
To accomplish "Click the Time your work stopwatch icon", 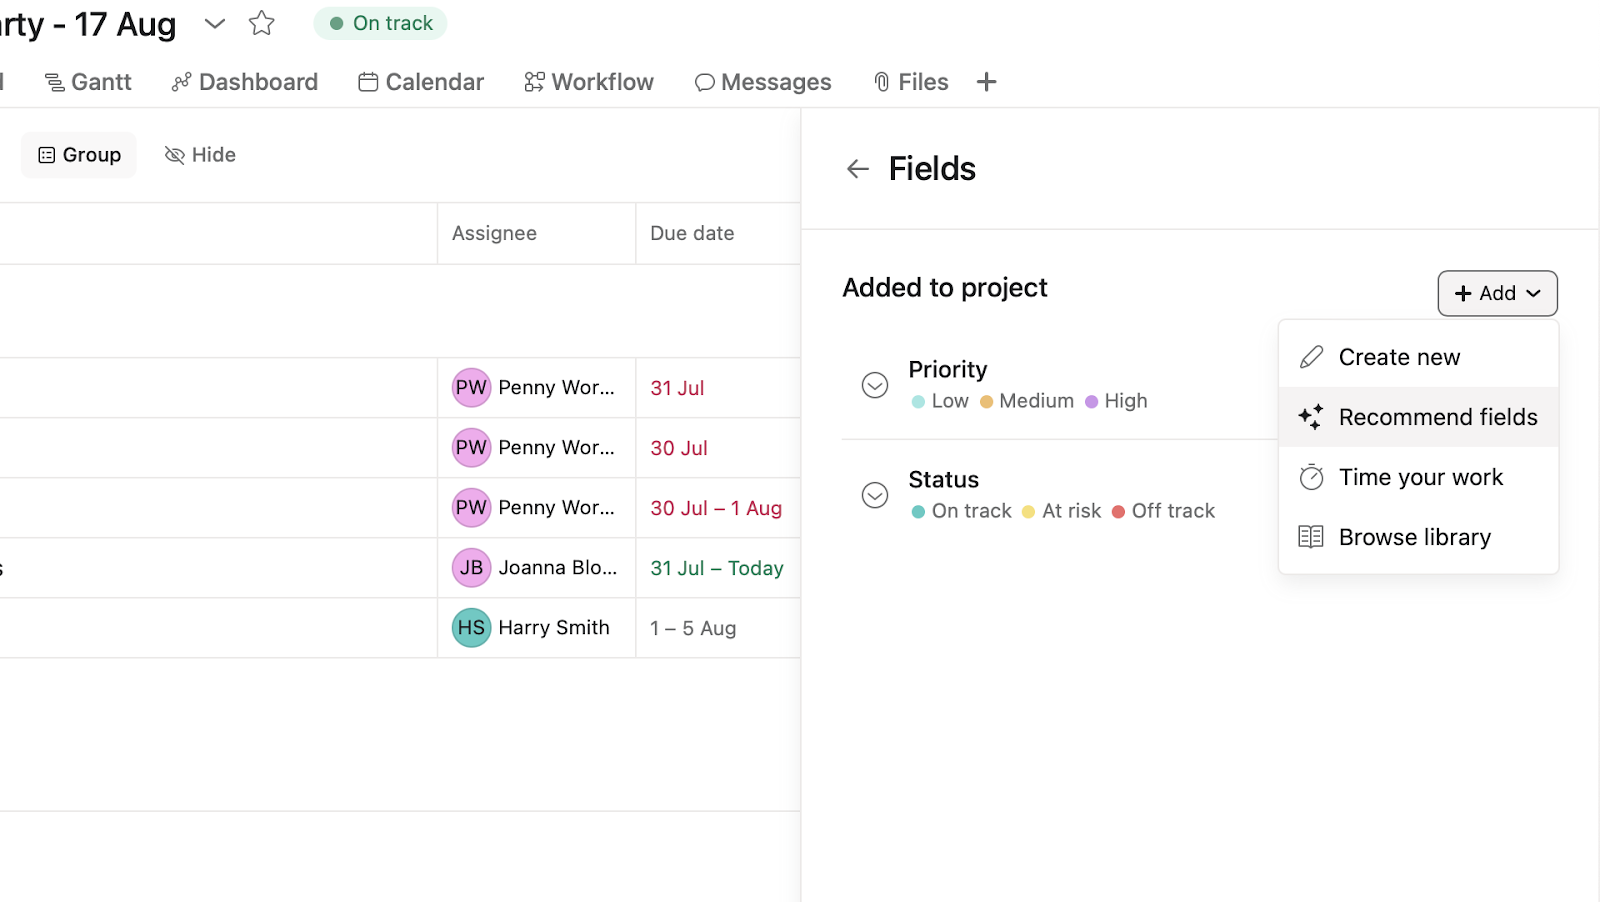I will point(1311,477).
